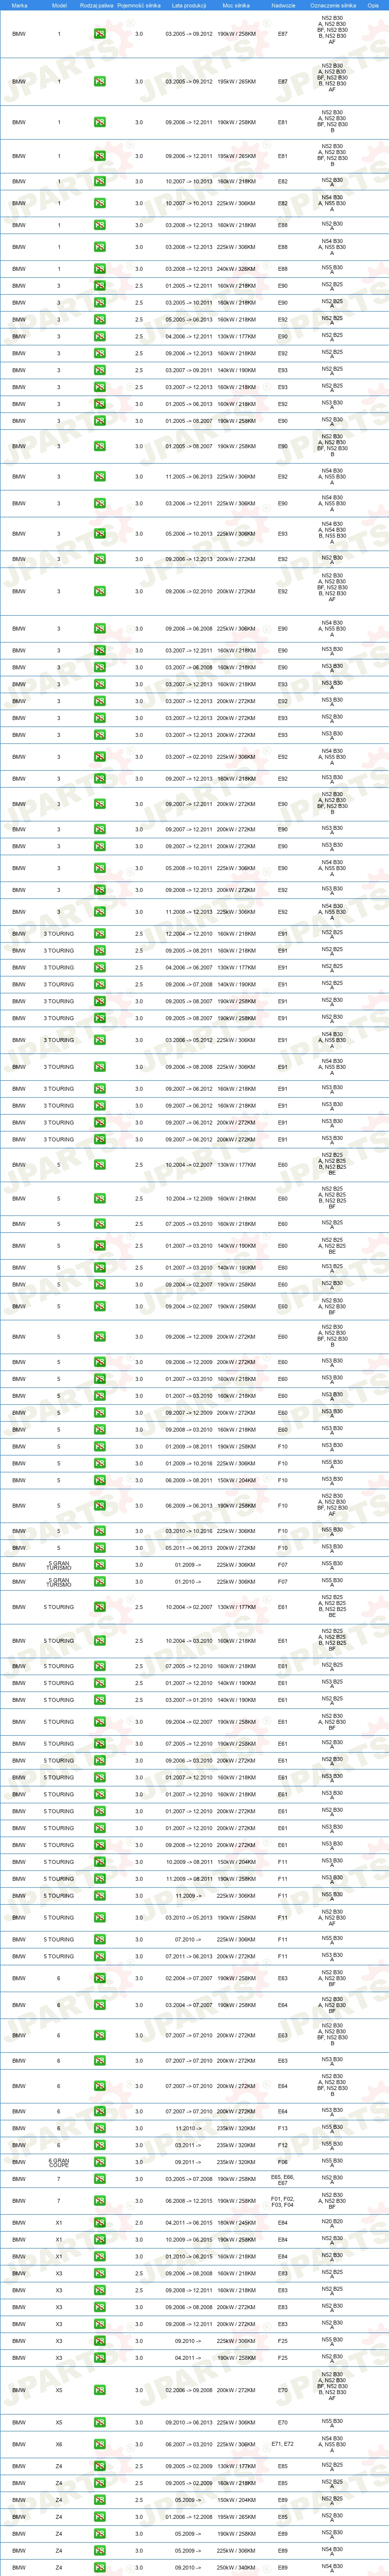Click the fuel icon in the model 6 F12 row
The width and height of the screenshot is (389, 2576).
100,2144
